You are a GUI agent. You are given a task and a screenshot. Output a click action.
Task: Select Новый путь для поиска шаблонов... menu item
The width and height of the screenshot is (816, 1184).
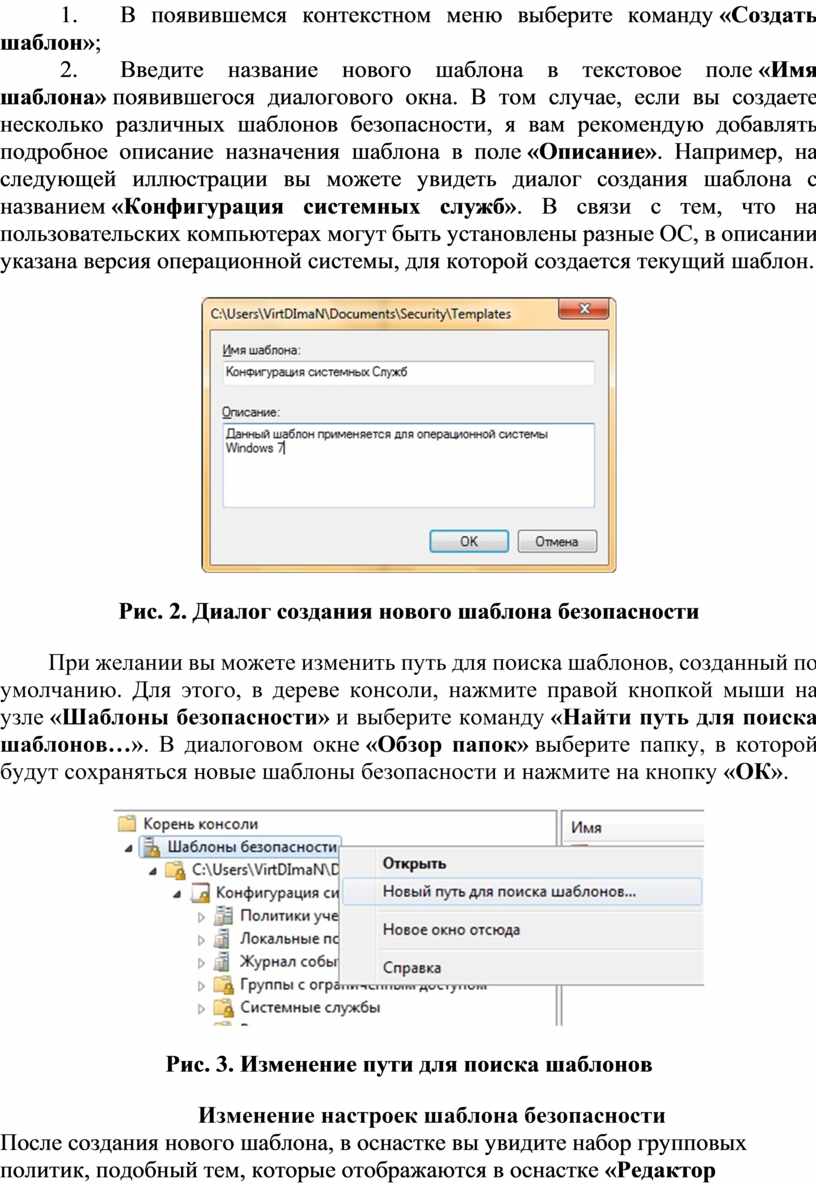[522, 892]
